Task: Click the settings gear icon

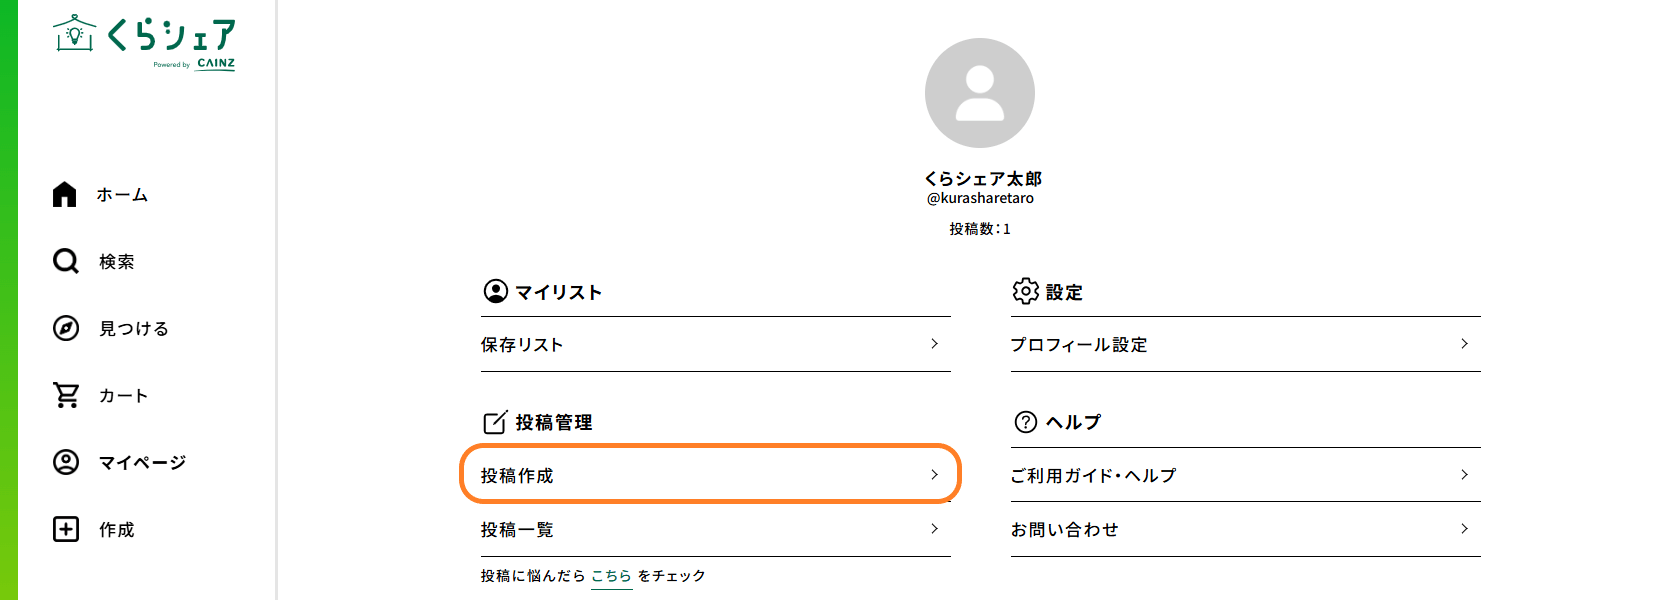Action: pos(1025,291)
